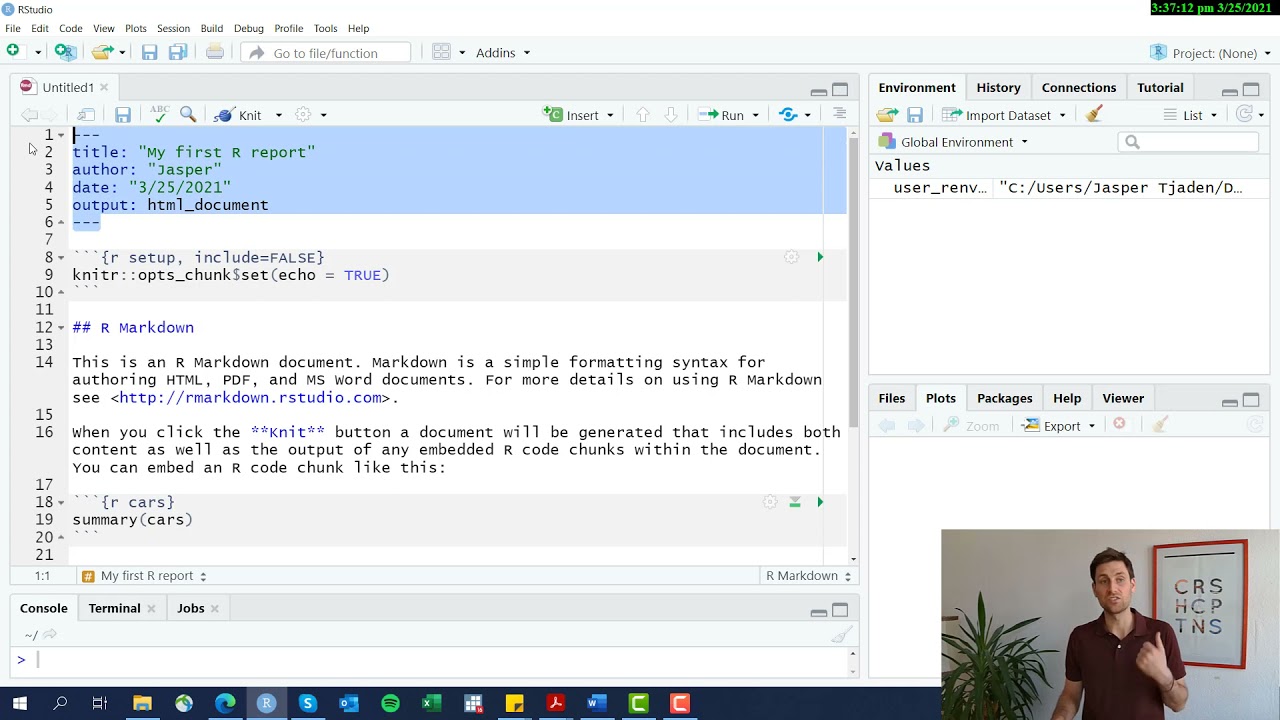The image size is (1280, 720).
Task: Open the Insert chunk dropdown
Action: 610,115
